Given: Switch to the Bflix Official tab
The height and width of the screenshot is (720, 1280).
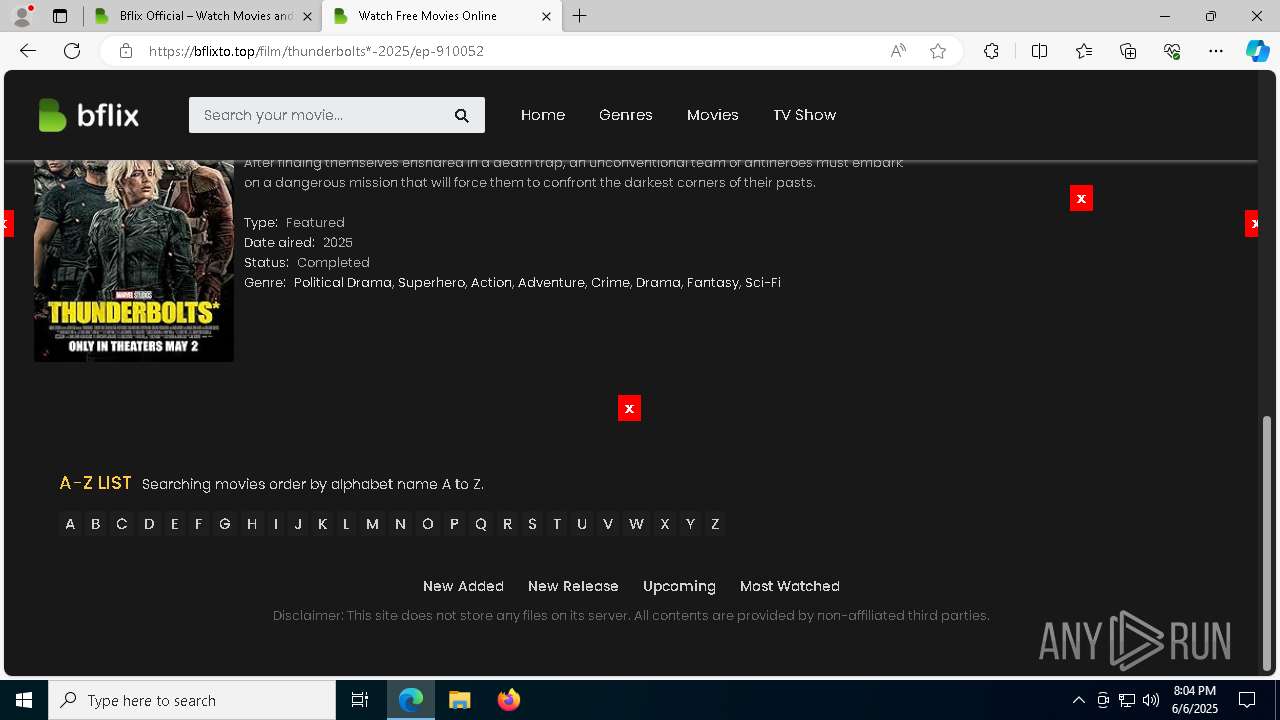Looking at the screenshot, I should tap(203, 16).
